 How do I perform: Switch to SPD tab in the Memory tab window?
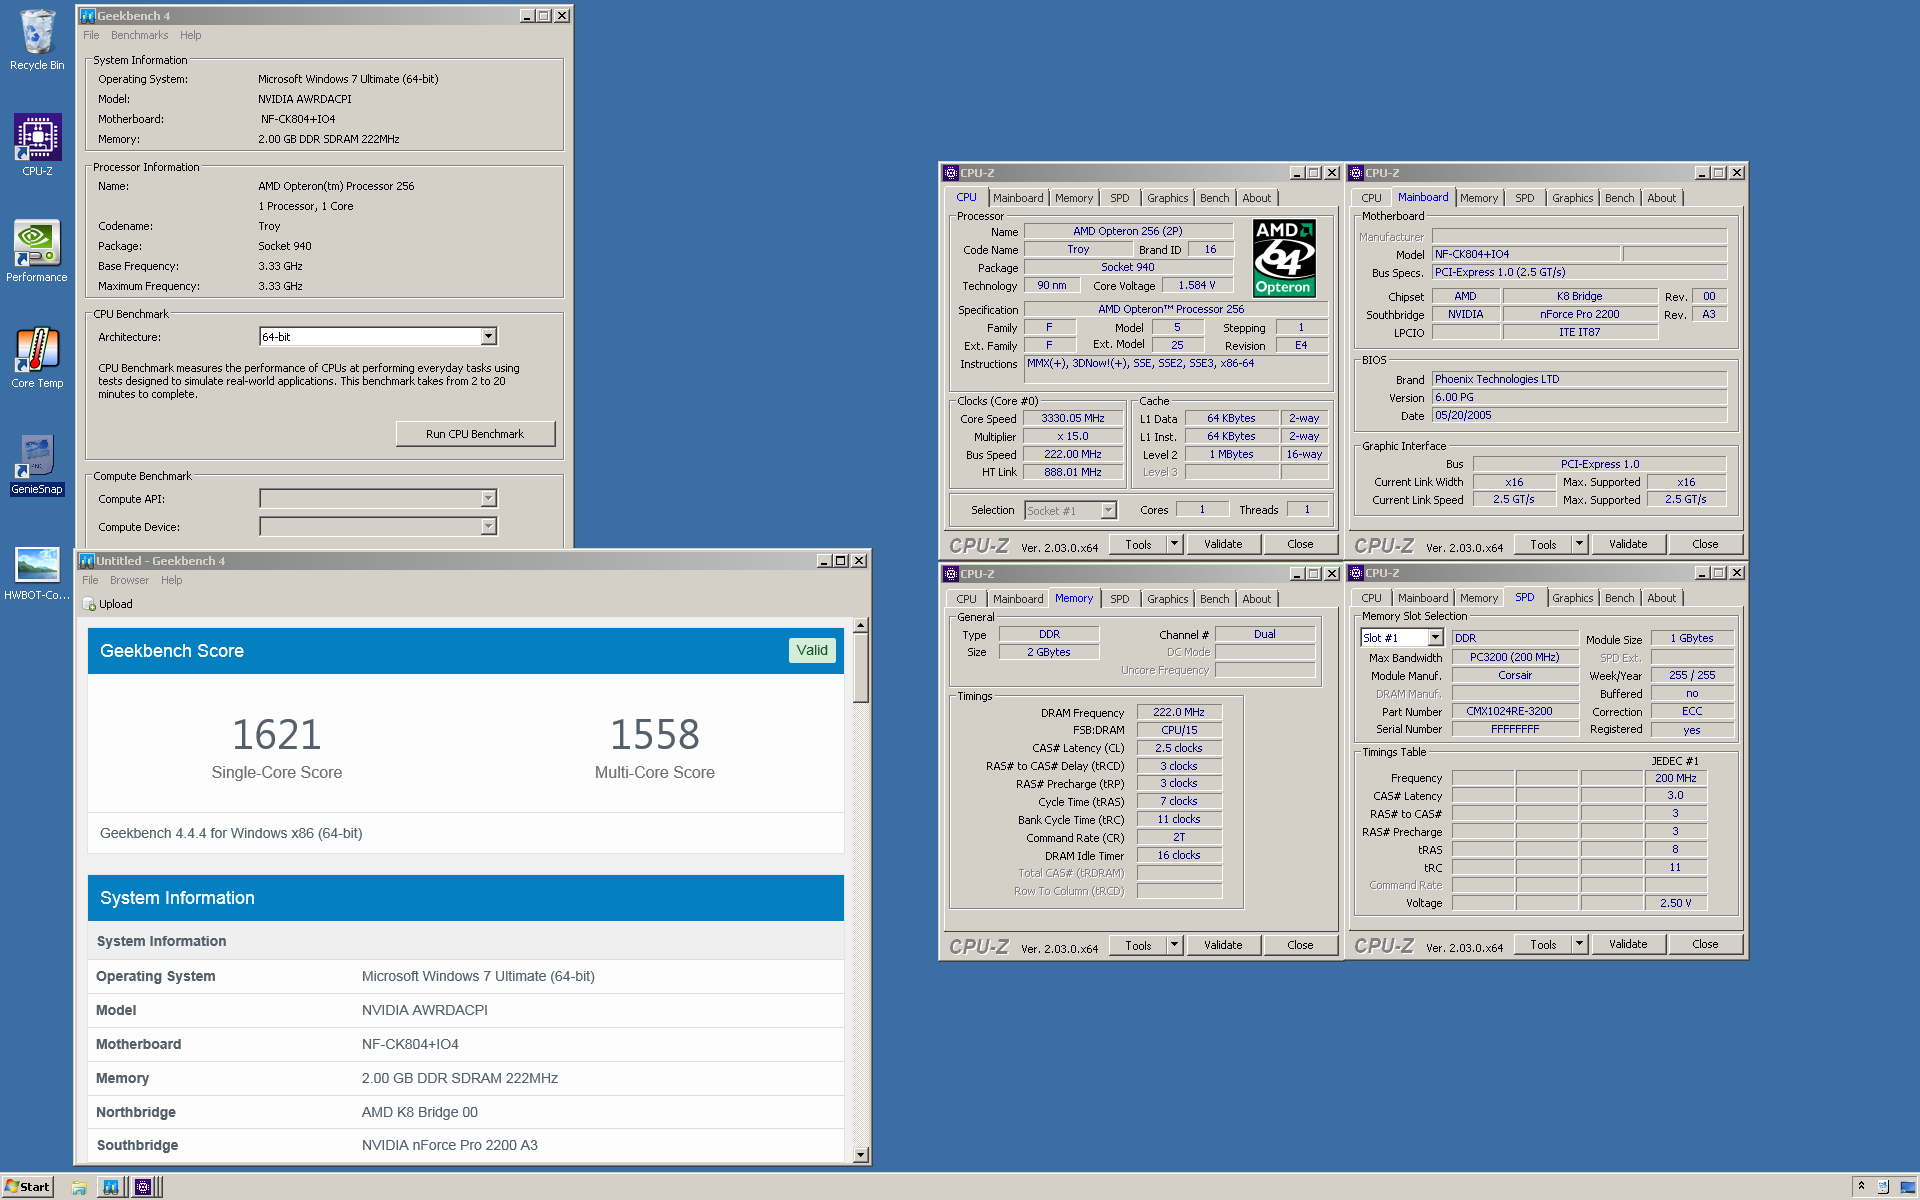coord(1120,599)
